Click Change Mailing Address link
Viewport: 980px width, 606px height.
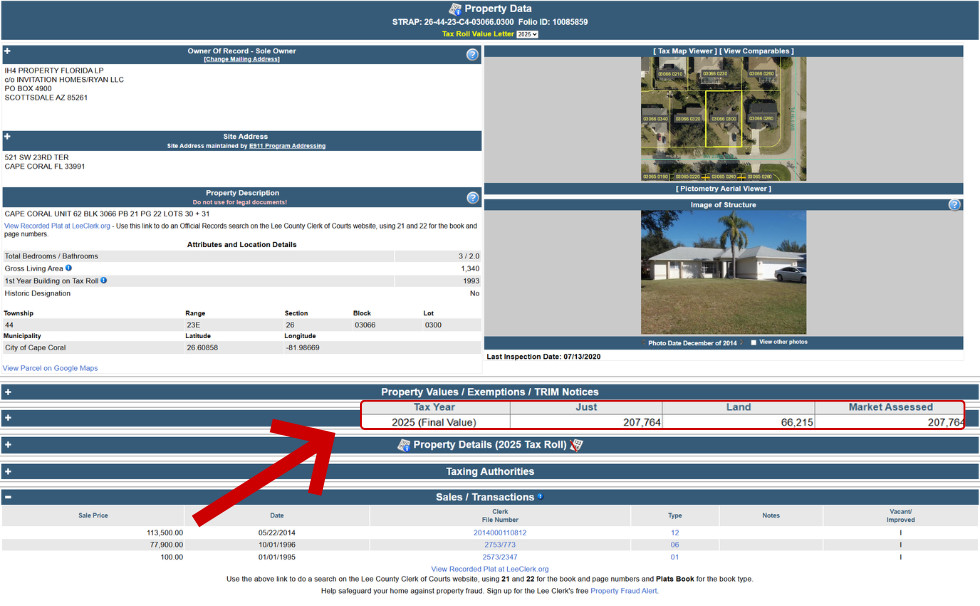click(x=242, y=59)
